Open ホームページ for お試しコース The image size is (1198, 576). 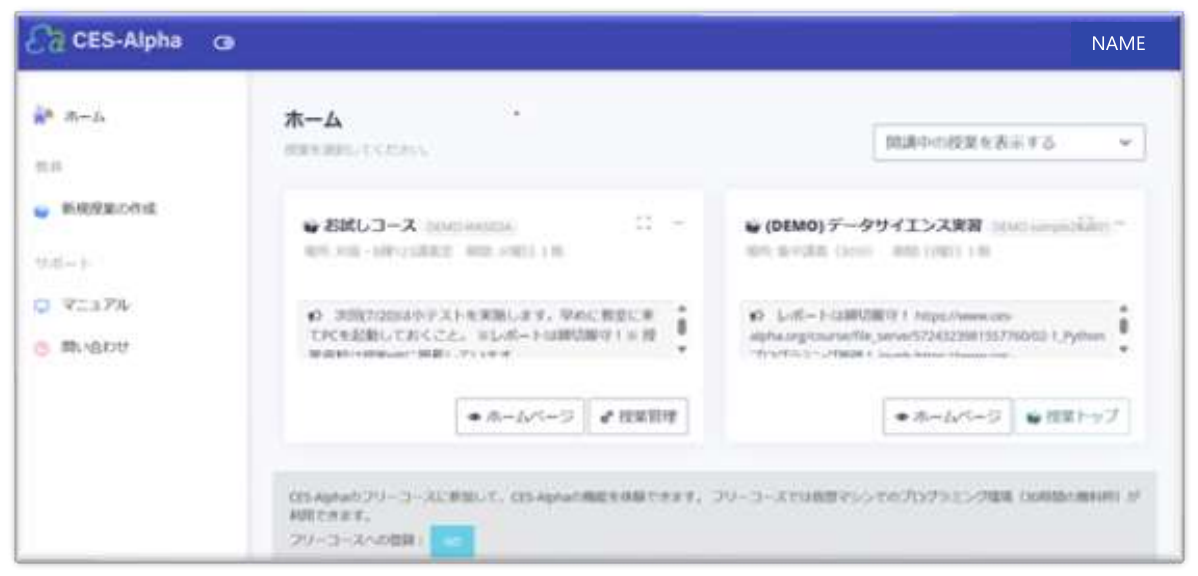click(520, 416)
